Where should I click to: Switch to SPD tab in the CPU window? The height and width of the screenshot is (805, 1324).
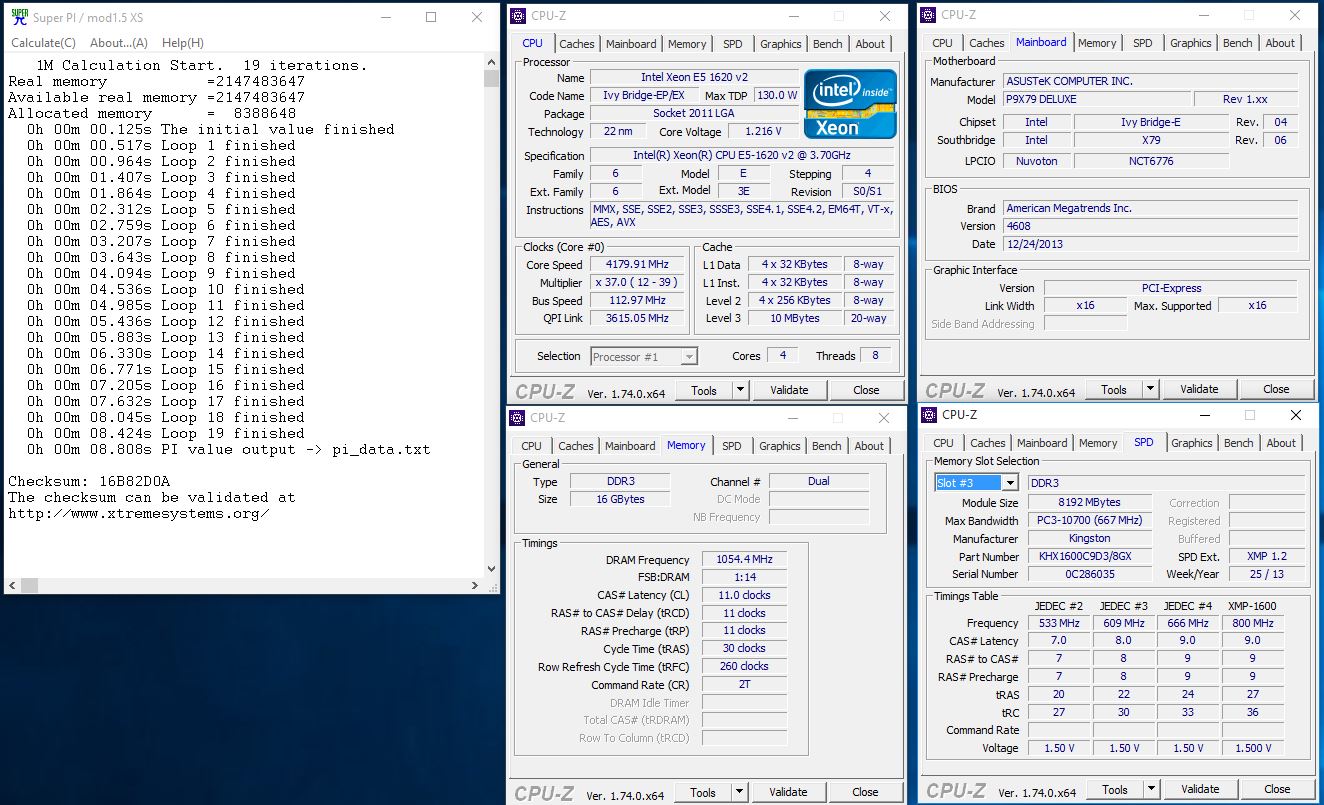pos(733,44)
